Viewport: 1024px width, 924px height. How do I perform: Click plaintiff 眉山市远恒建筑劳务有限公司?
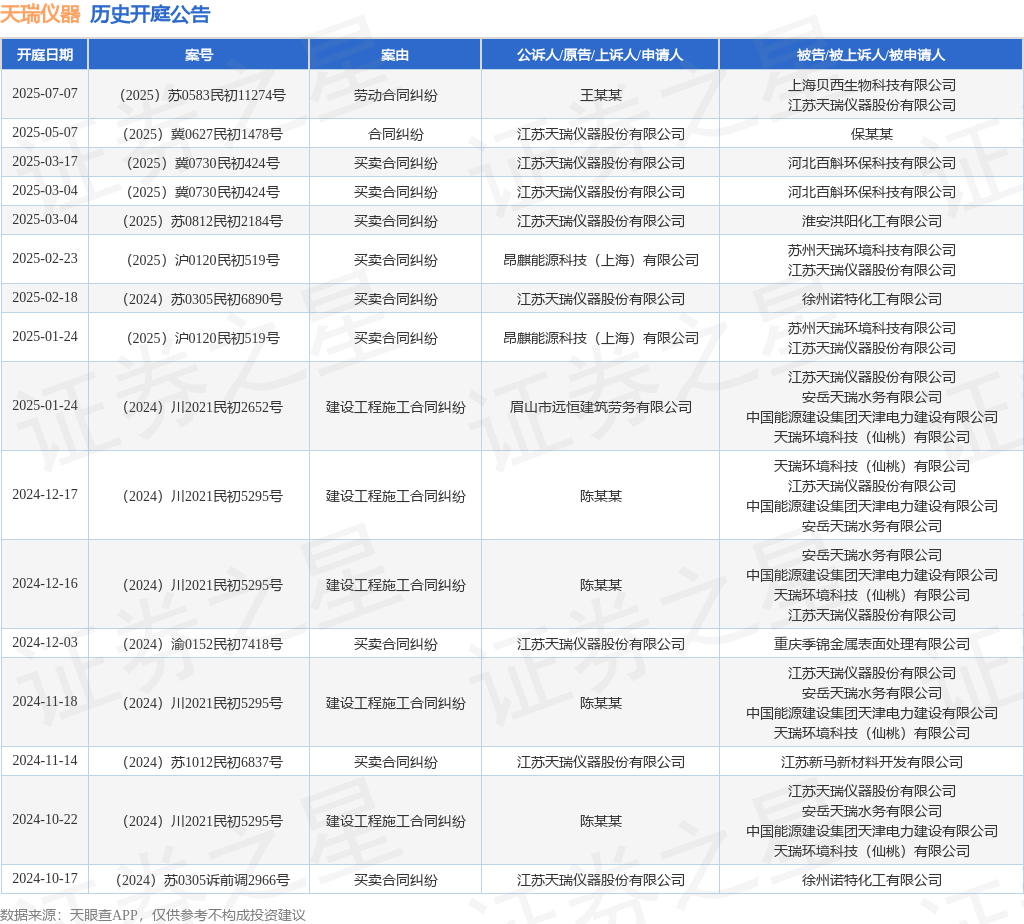click(600, 407)
